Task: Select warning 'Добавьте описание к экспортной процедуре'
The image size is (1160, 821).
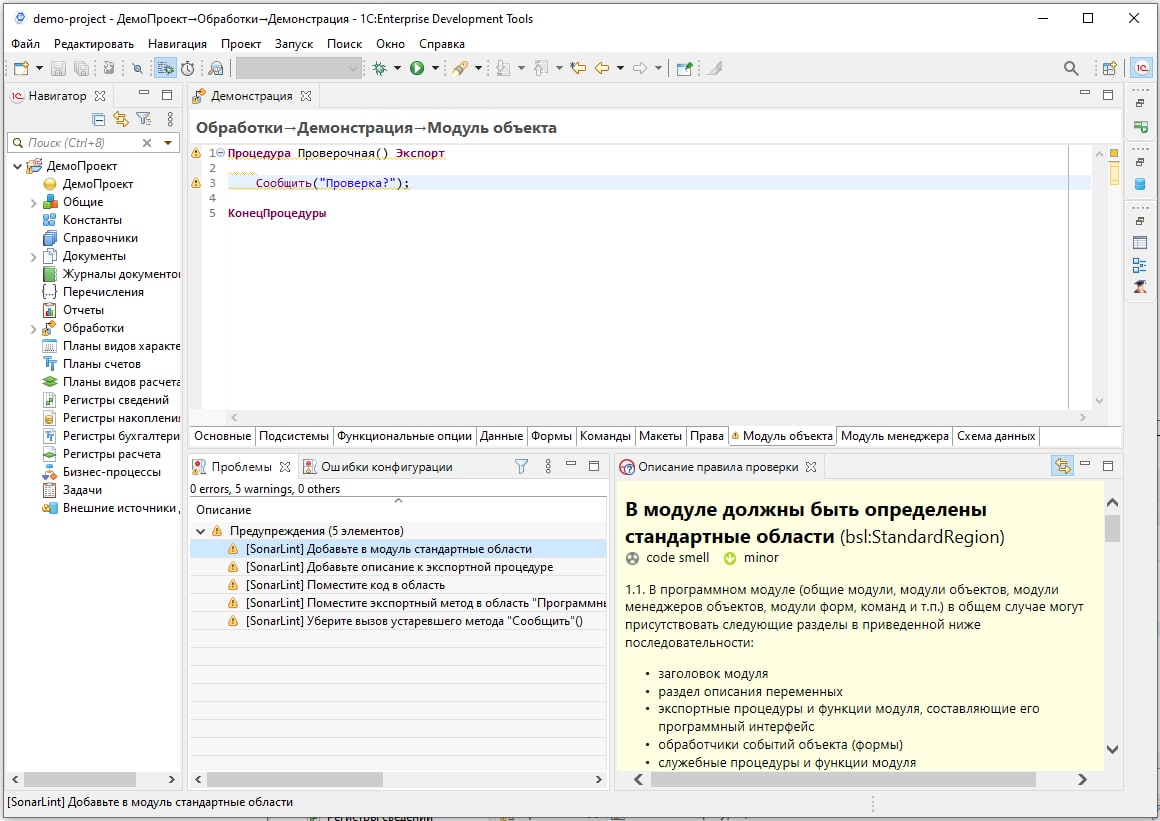Action: [399, 567]
